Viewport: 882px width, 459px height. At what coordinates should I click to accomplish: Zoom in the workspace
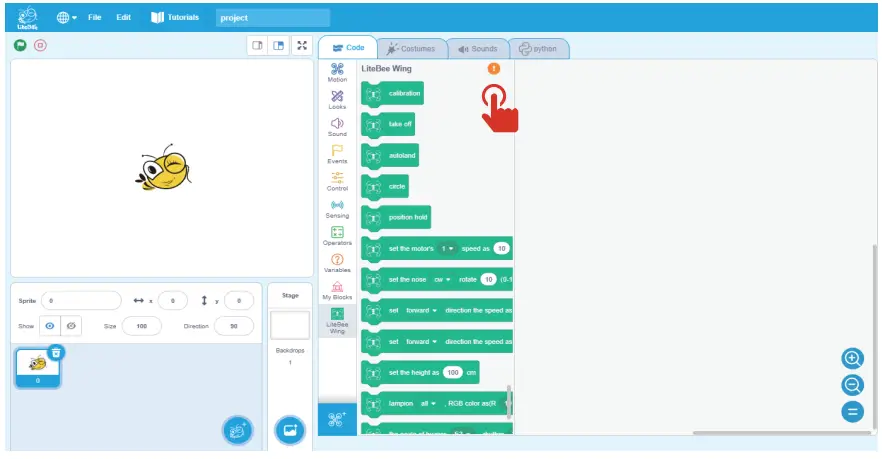click(852, 358)
